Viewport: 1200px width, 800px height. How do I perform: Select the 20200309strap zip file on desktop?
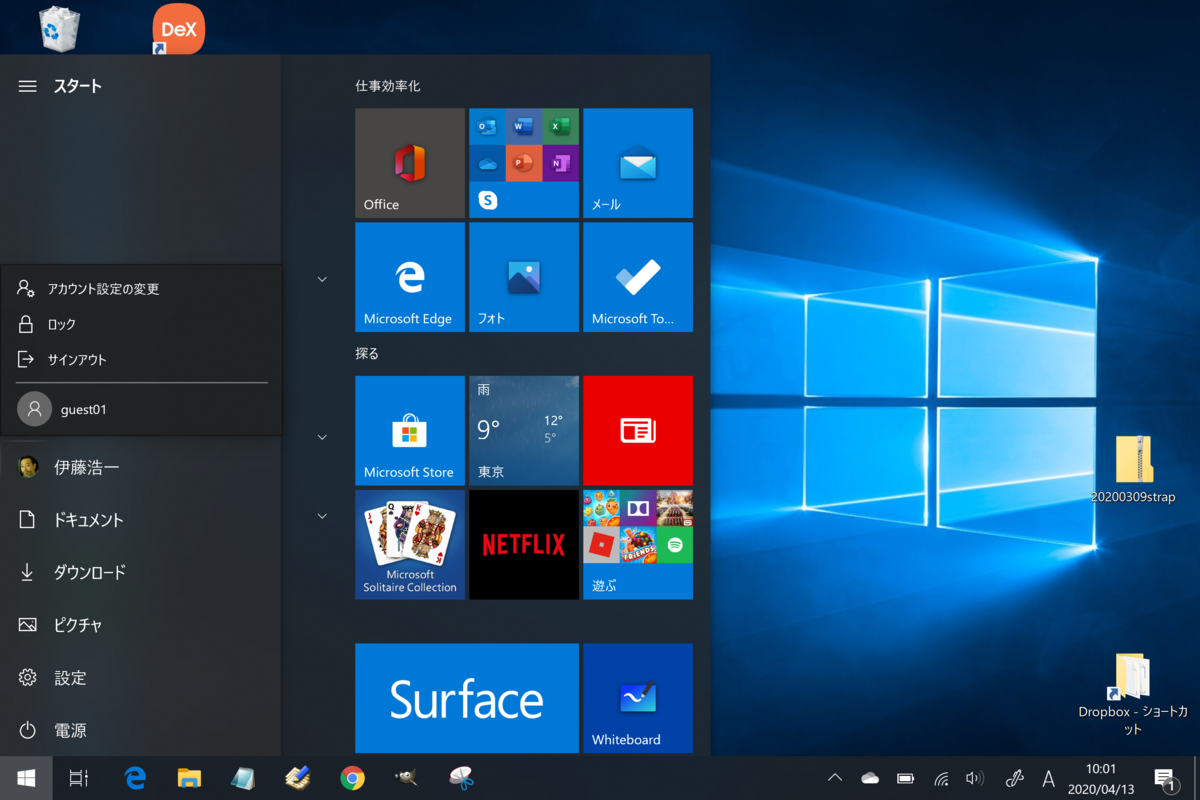(x=1133, y=469)
